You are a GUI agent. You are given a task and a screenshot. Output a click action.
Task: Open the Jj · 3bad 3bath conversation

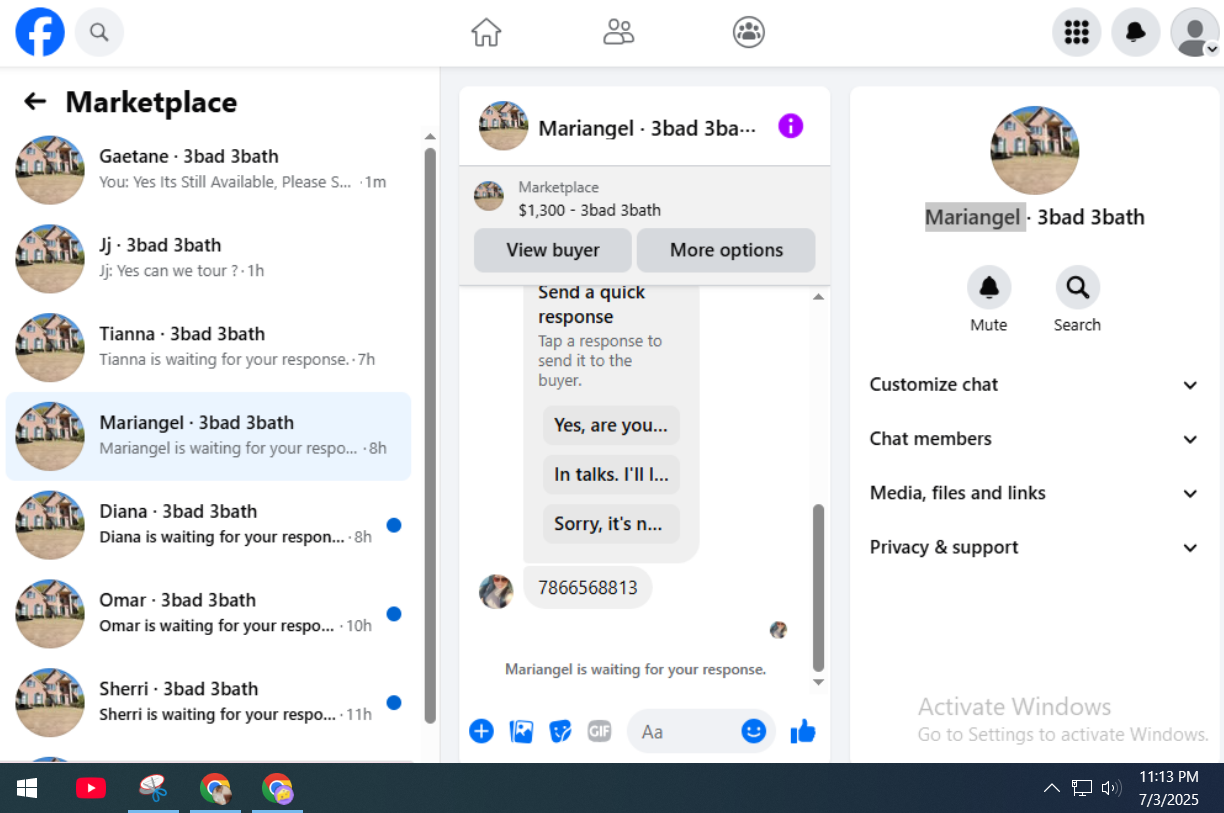pos(209,258)
